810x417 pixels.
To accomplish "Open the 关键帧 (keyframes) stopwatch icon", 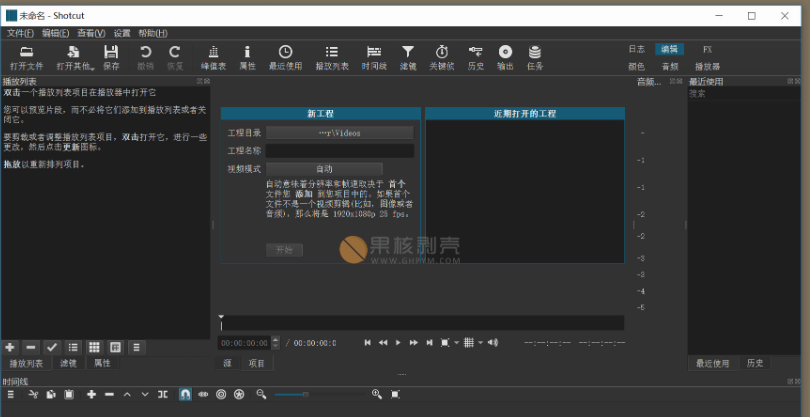I will 442,57.
